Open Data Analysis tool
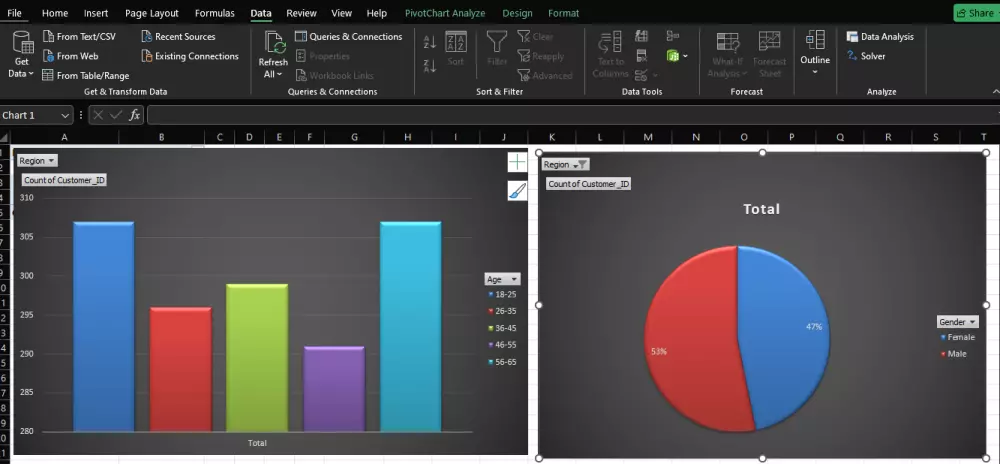The image size is (1000, 464). click(880, 36)
